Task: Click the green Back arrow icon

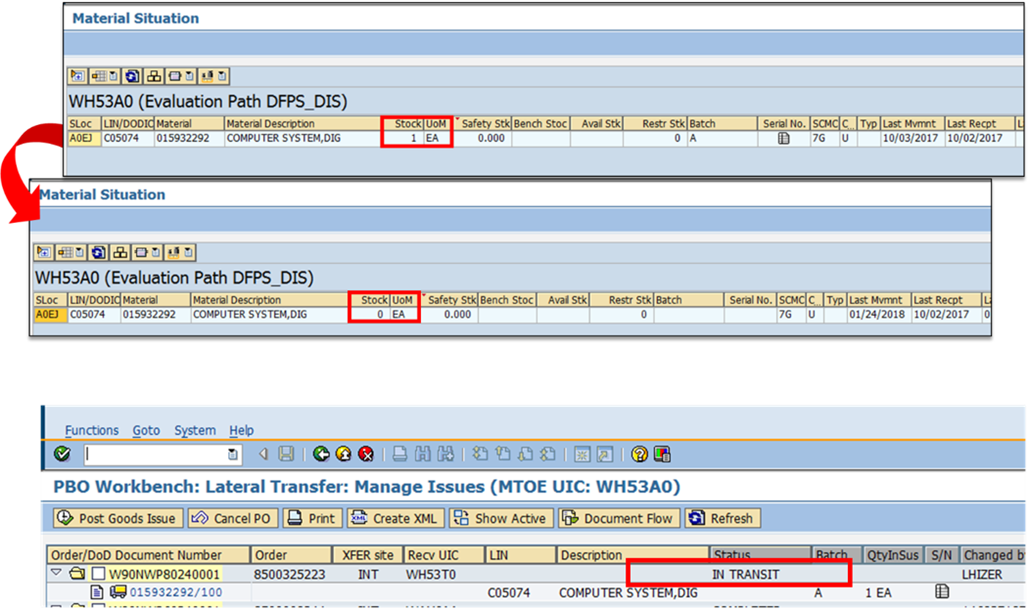Action: [x=321, y=455]
